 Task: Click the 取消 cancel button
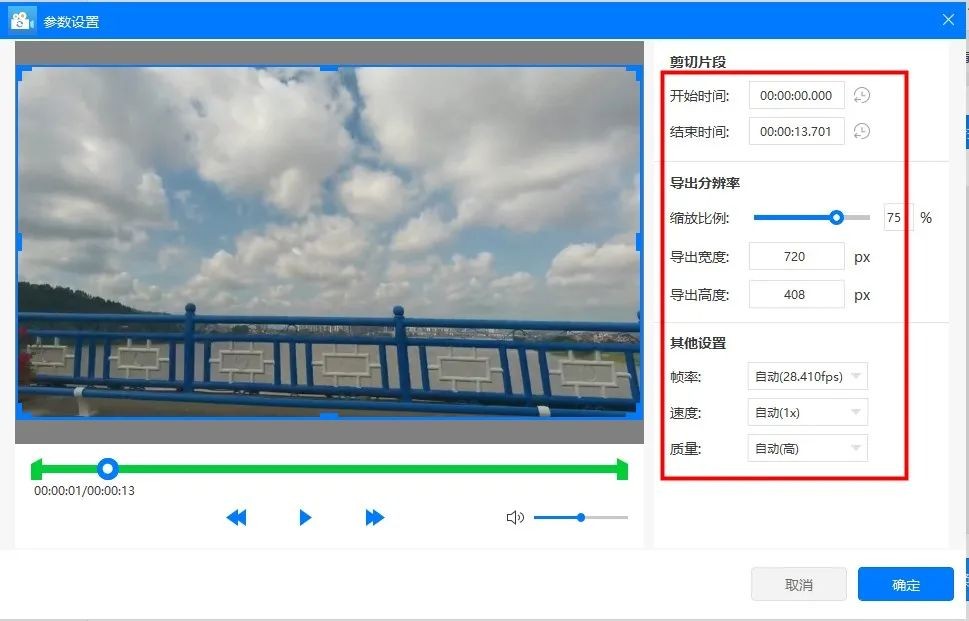[799, 585]
